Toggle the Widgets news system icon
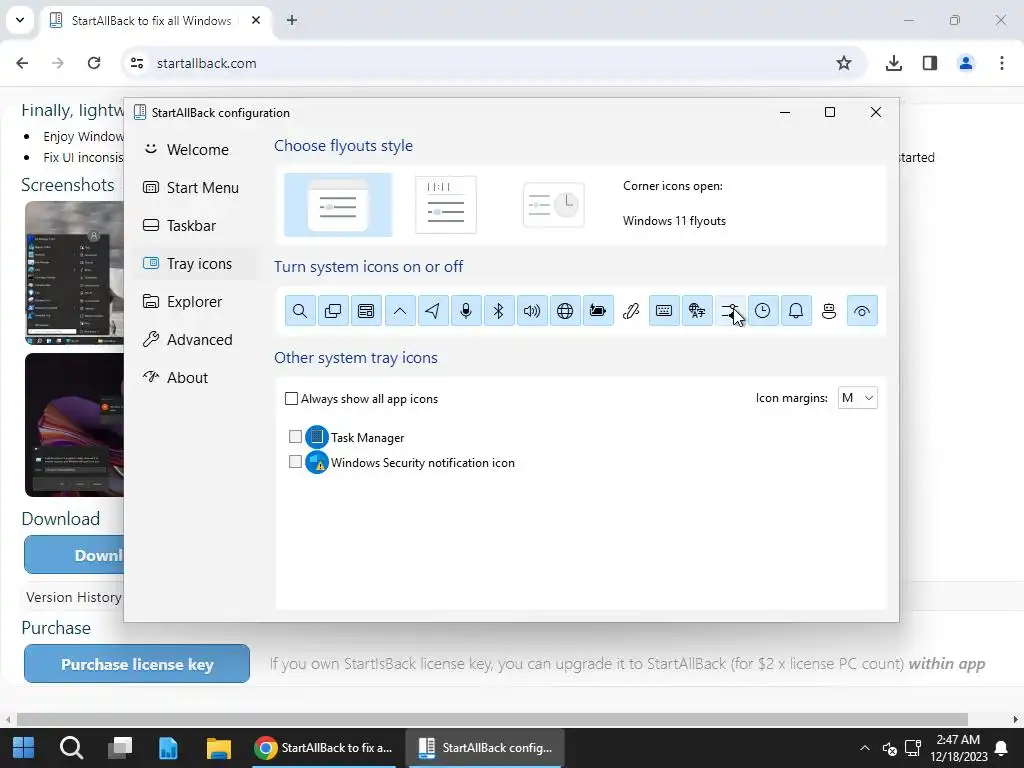The height and width of the screenshot is (768, 1024). tap(366, 311)
